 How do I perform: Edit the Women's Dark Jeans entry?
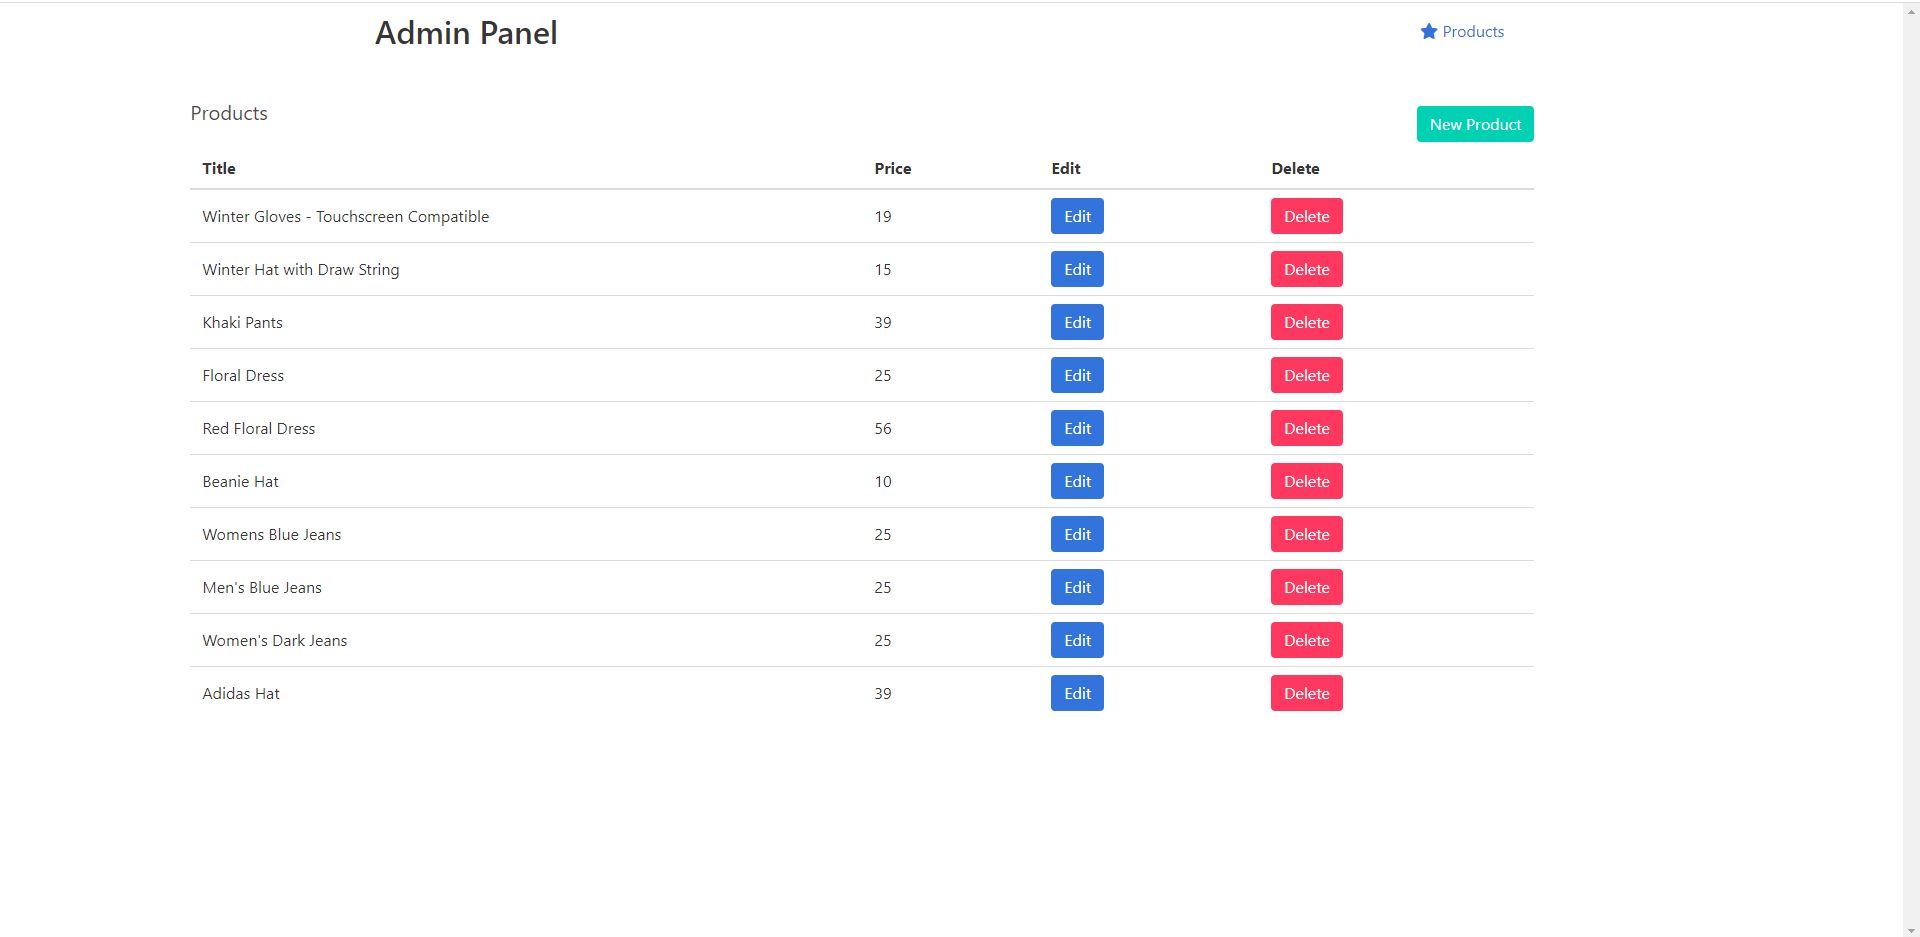pyautogui.click(x=1077, y=640)
